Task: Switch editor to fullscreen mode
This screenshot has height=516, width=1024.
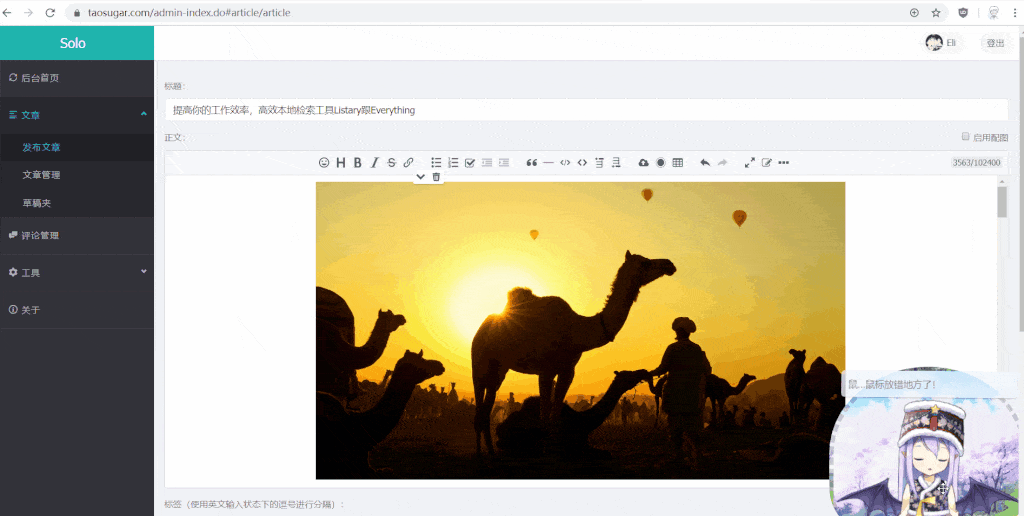Action: coord(750,163)
